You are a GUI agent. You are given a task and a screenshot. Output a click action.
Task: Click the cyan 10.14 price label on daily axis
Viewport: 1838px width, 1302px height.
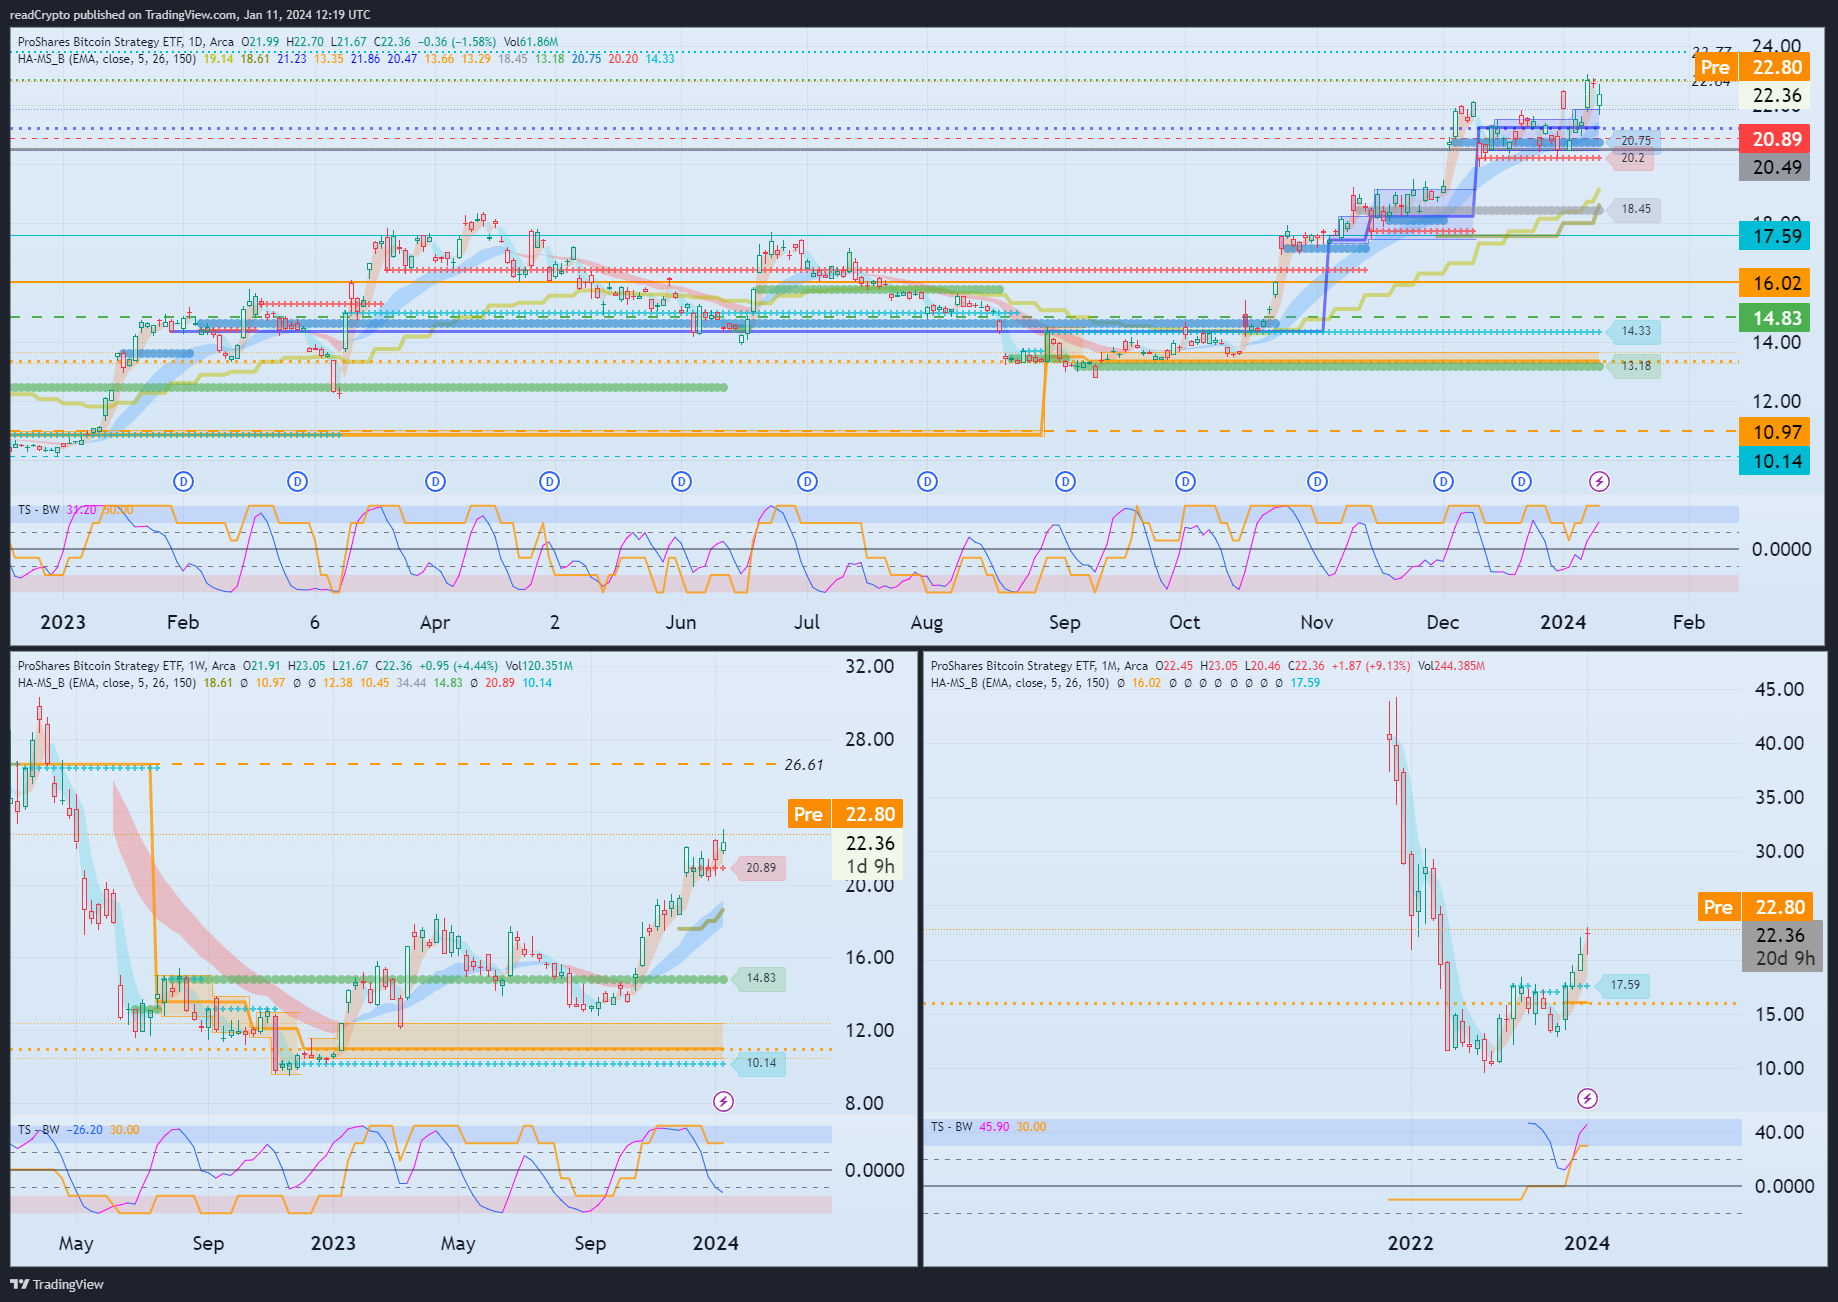pyautogui.click(x=1776, y=461)
